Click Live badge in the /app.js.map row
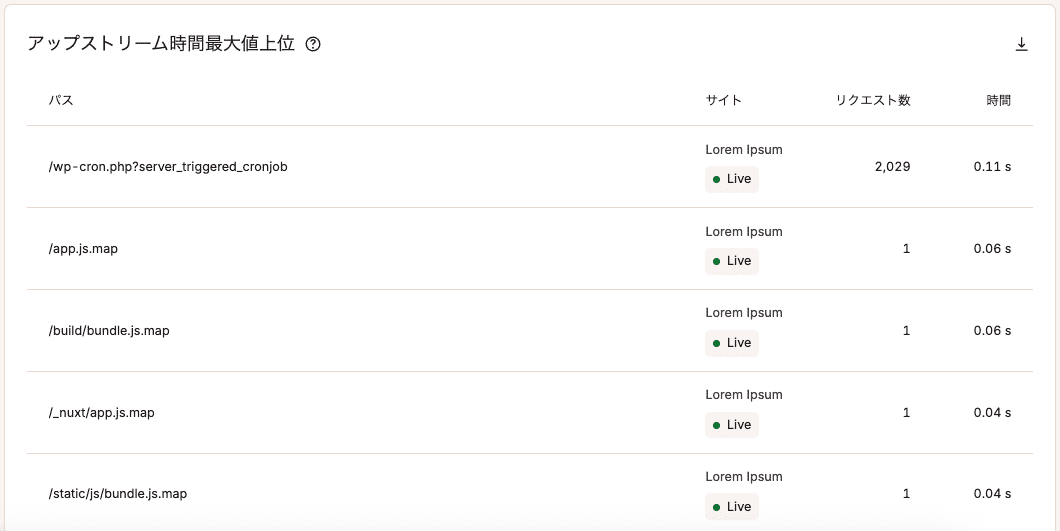This screenshot has width=1060, height=531. pyautogui.click(x=732, y=262)
